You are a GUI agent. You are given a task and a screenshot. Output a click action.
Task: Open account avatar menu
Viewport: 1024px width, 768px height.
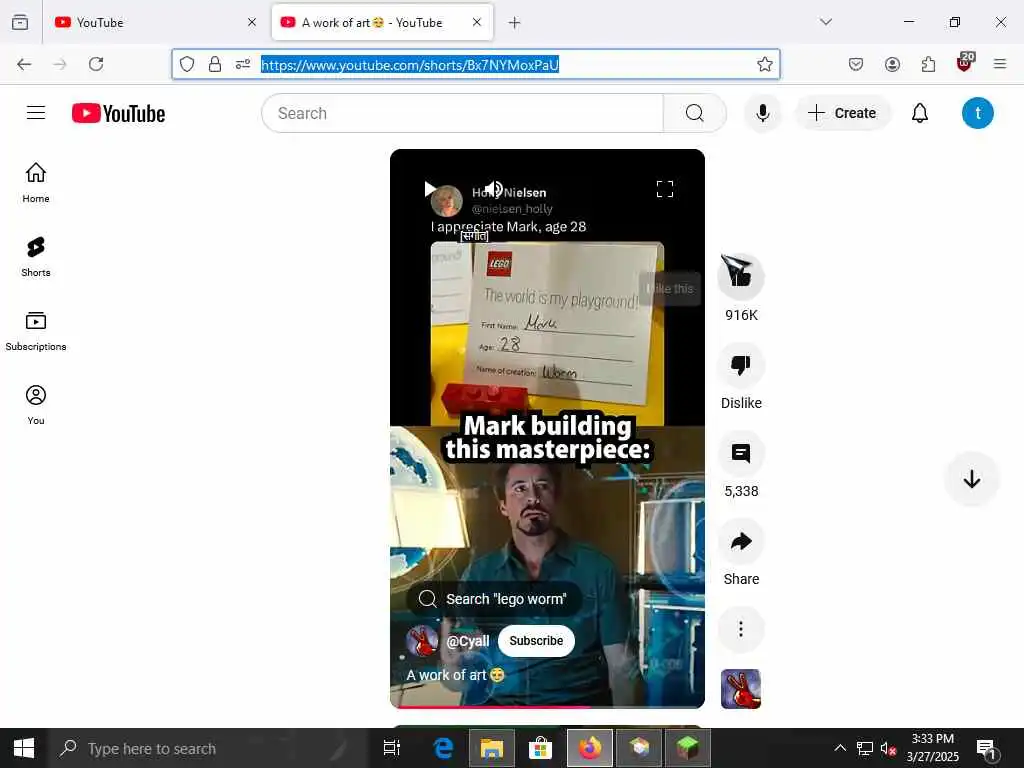(x=977, y=113)
